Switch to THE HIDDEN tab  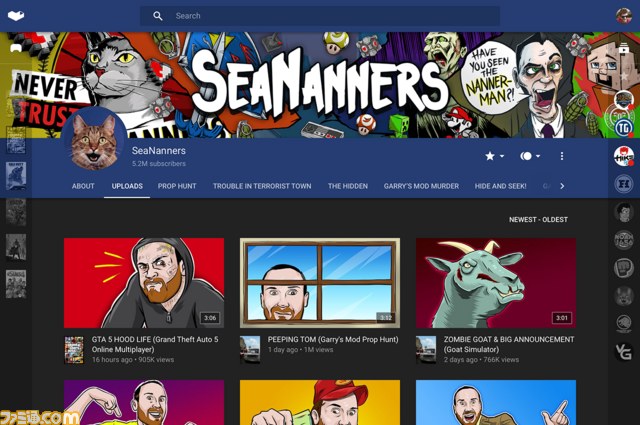348,186
